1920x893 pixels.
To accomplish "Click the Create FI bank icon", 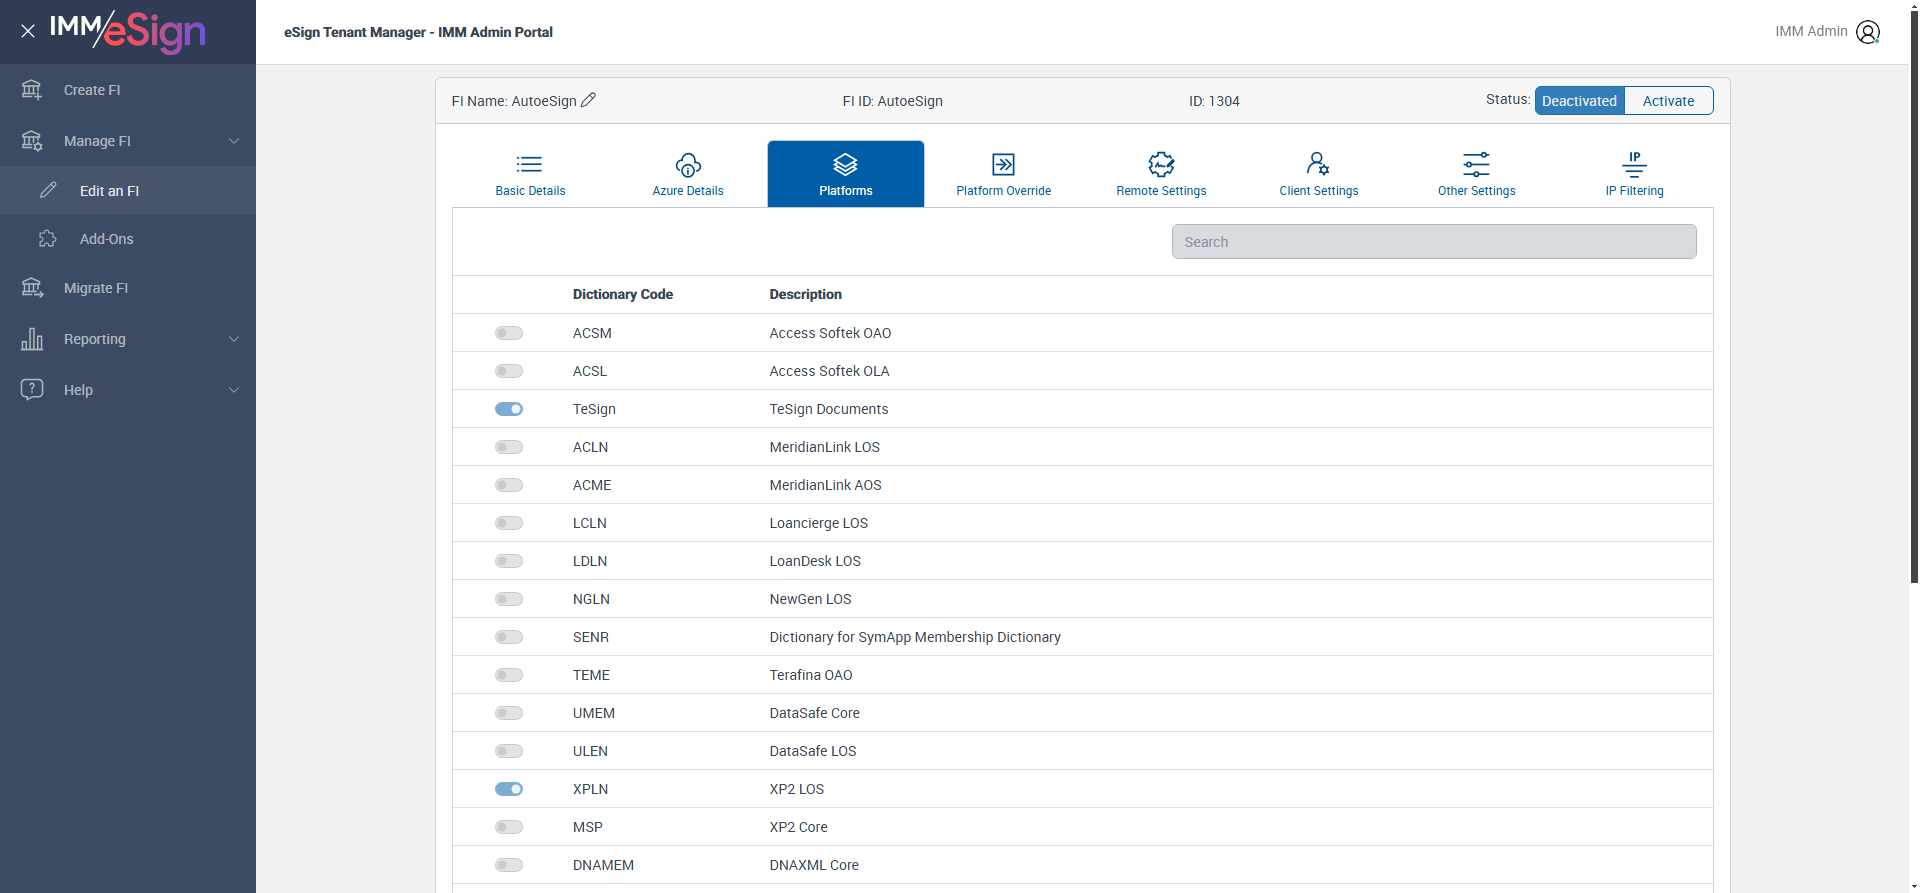I will 32,90.
